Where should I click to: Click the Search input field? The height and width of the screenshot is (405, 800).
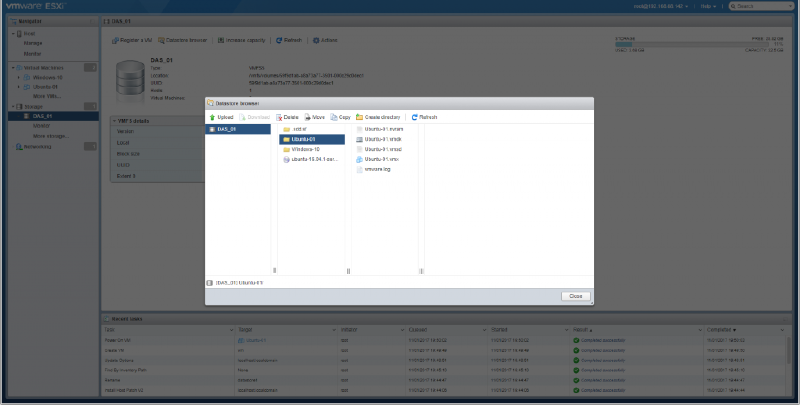[x=763, y=6]
